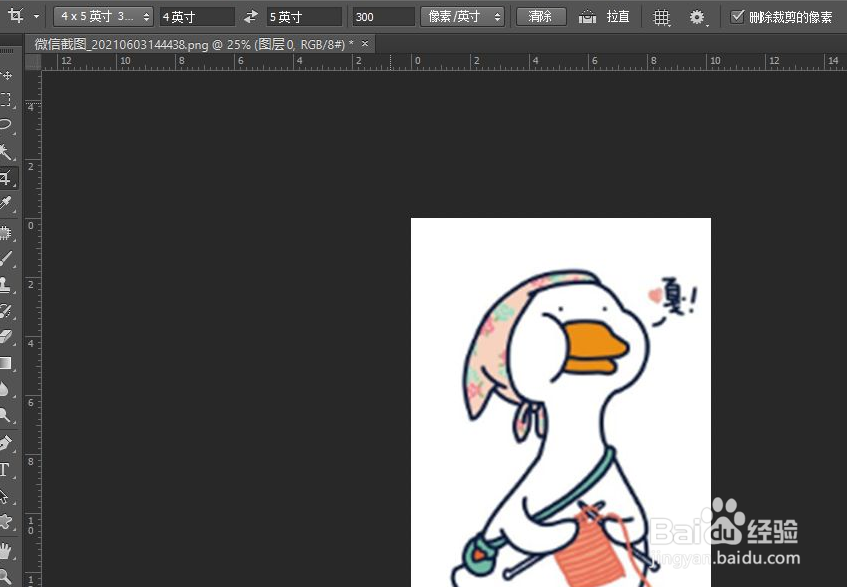Select the Move tool
Image resolution: width=847 pixels, height=587 pixels.
[x=6, y=76]
